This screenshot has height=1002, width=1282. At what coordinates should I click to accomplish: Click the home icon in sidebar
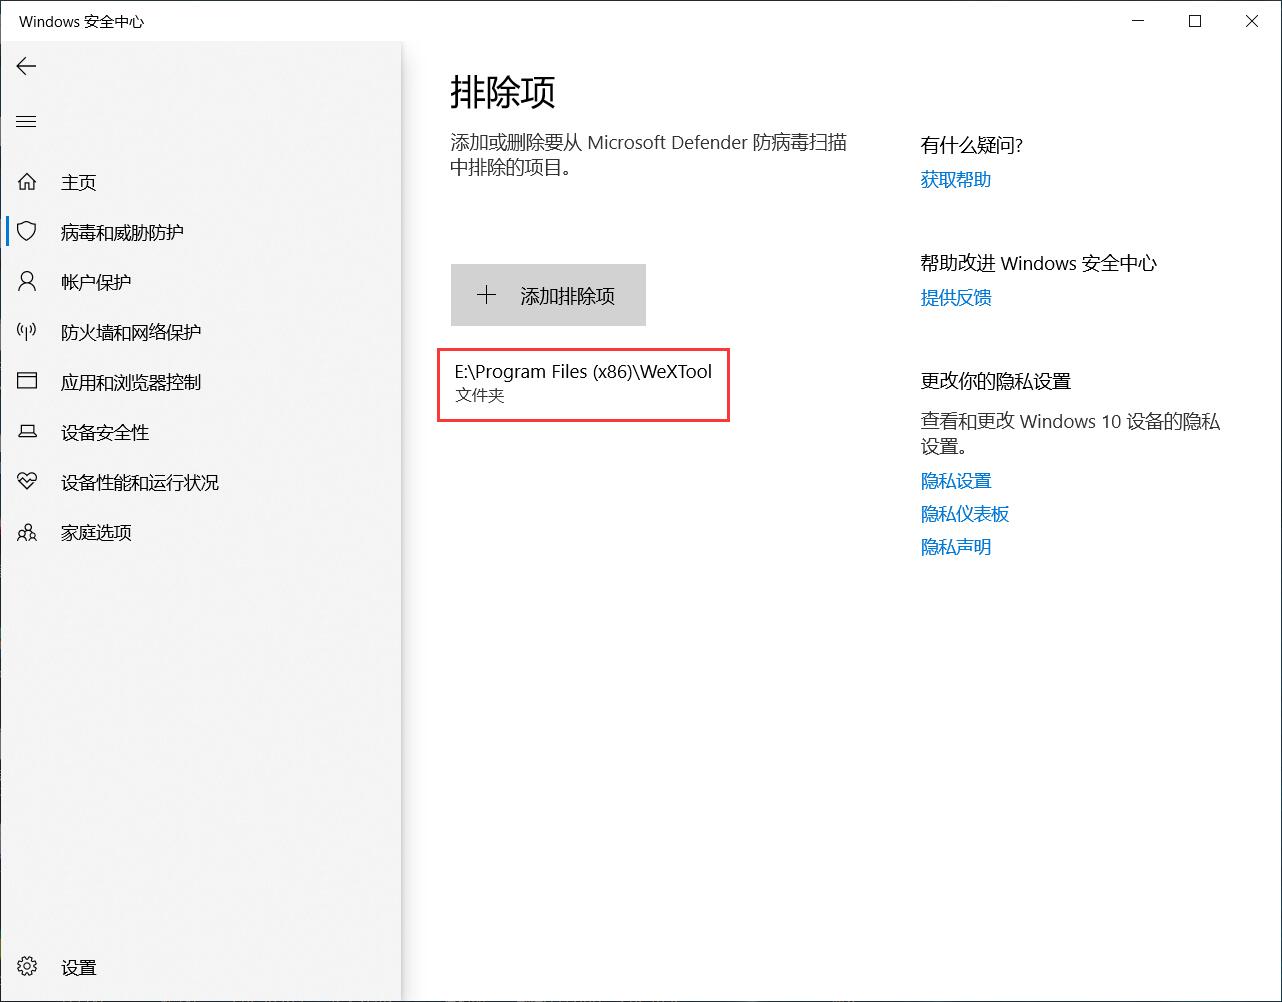point(27,182)
